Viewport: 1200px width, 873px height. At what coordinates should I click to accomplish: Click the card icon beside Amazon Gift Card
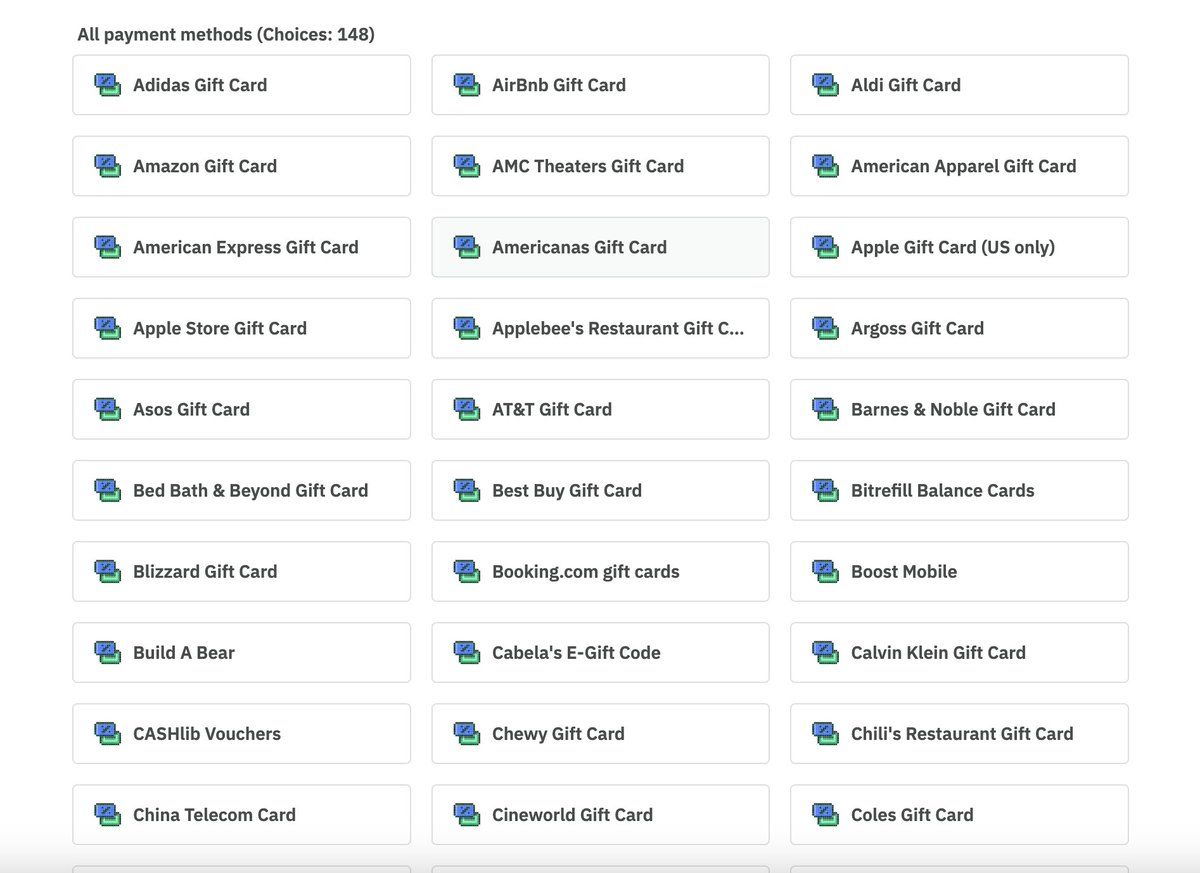point(107,166)
